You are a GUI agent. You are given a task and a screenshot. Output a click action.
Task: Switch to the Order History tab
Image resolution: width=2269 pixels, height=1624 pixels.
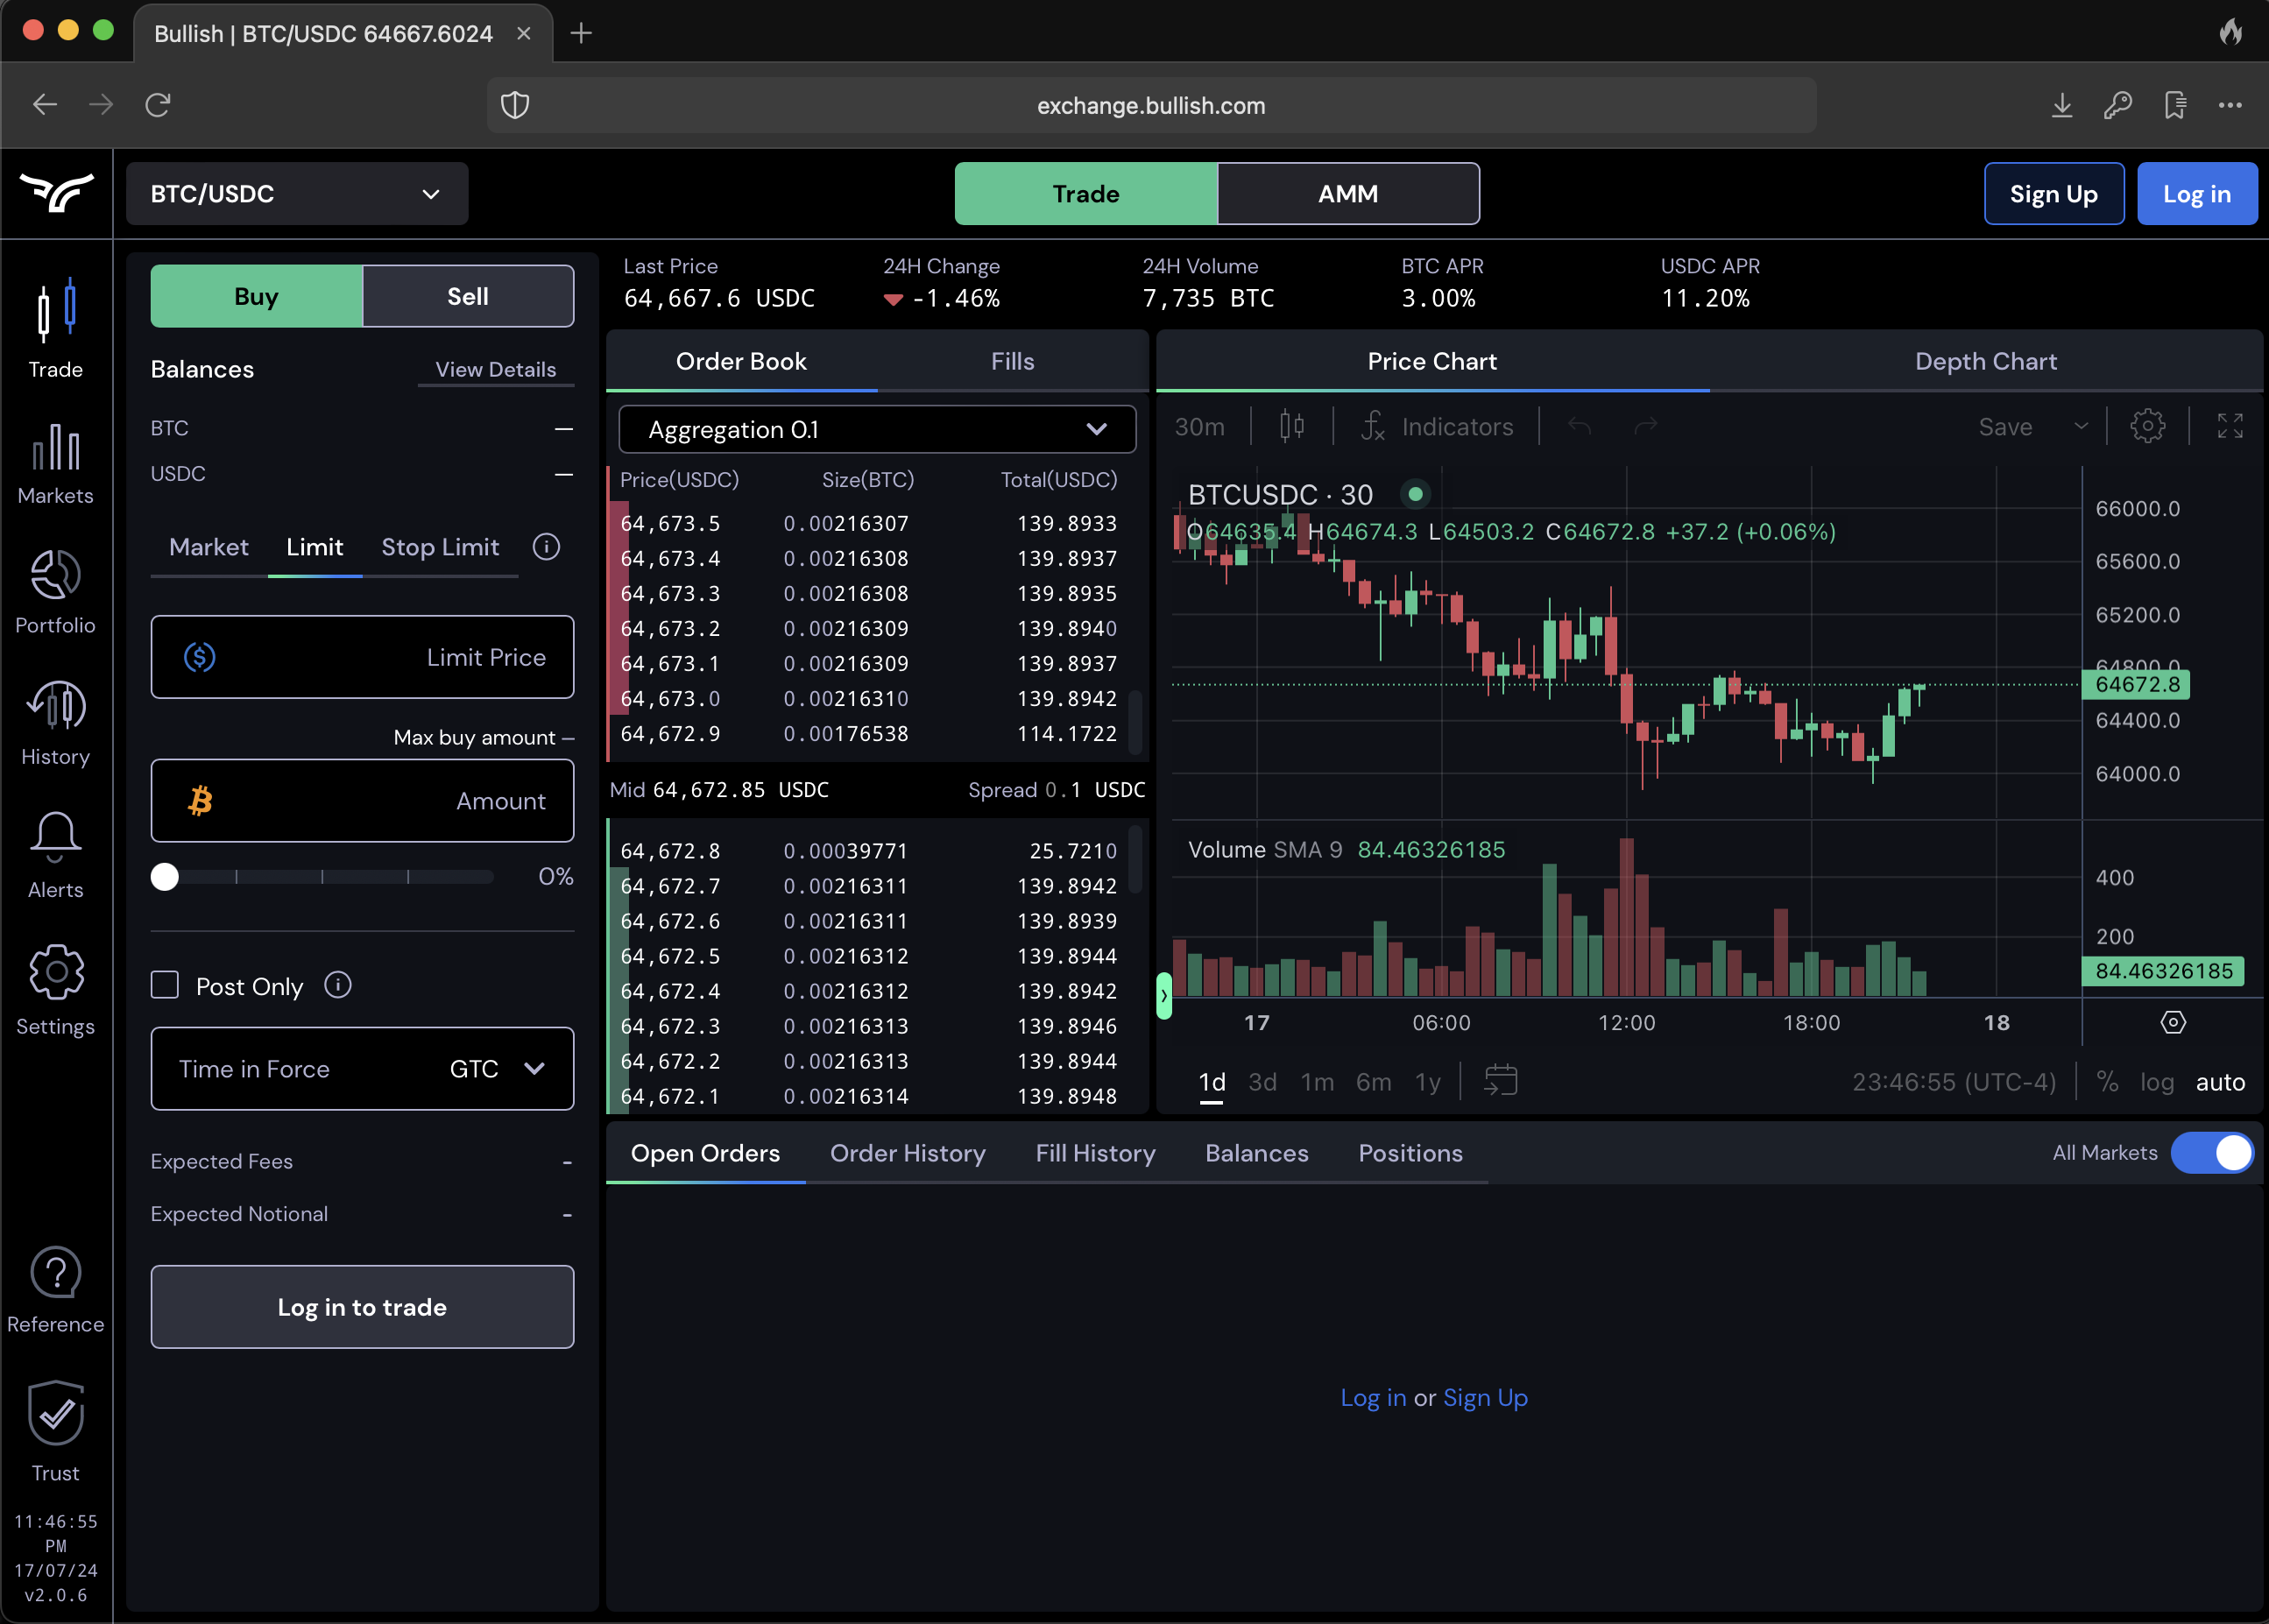(x=907, y=1154)
